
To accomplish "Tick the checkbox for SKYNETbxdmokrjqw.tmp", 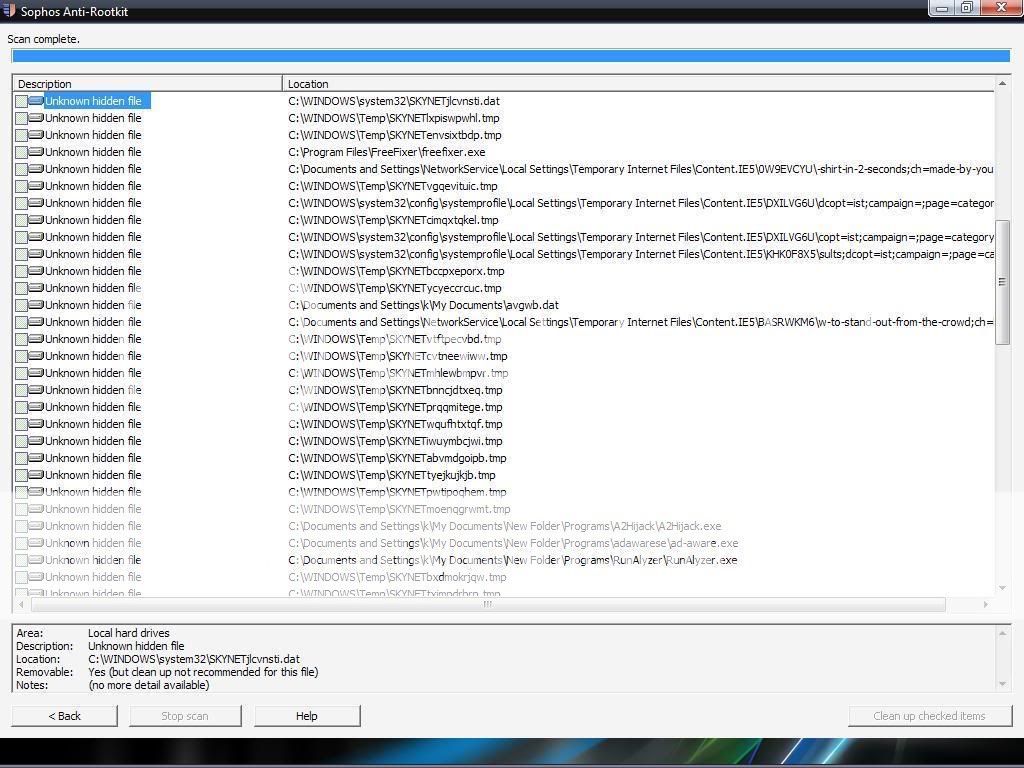I will coord(21,577).
